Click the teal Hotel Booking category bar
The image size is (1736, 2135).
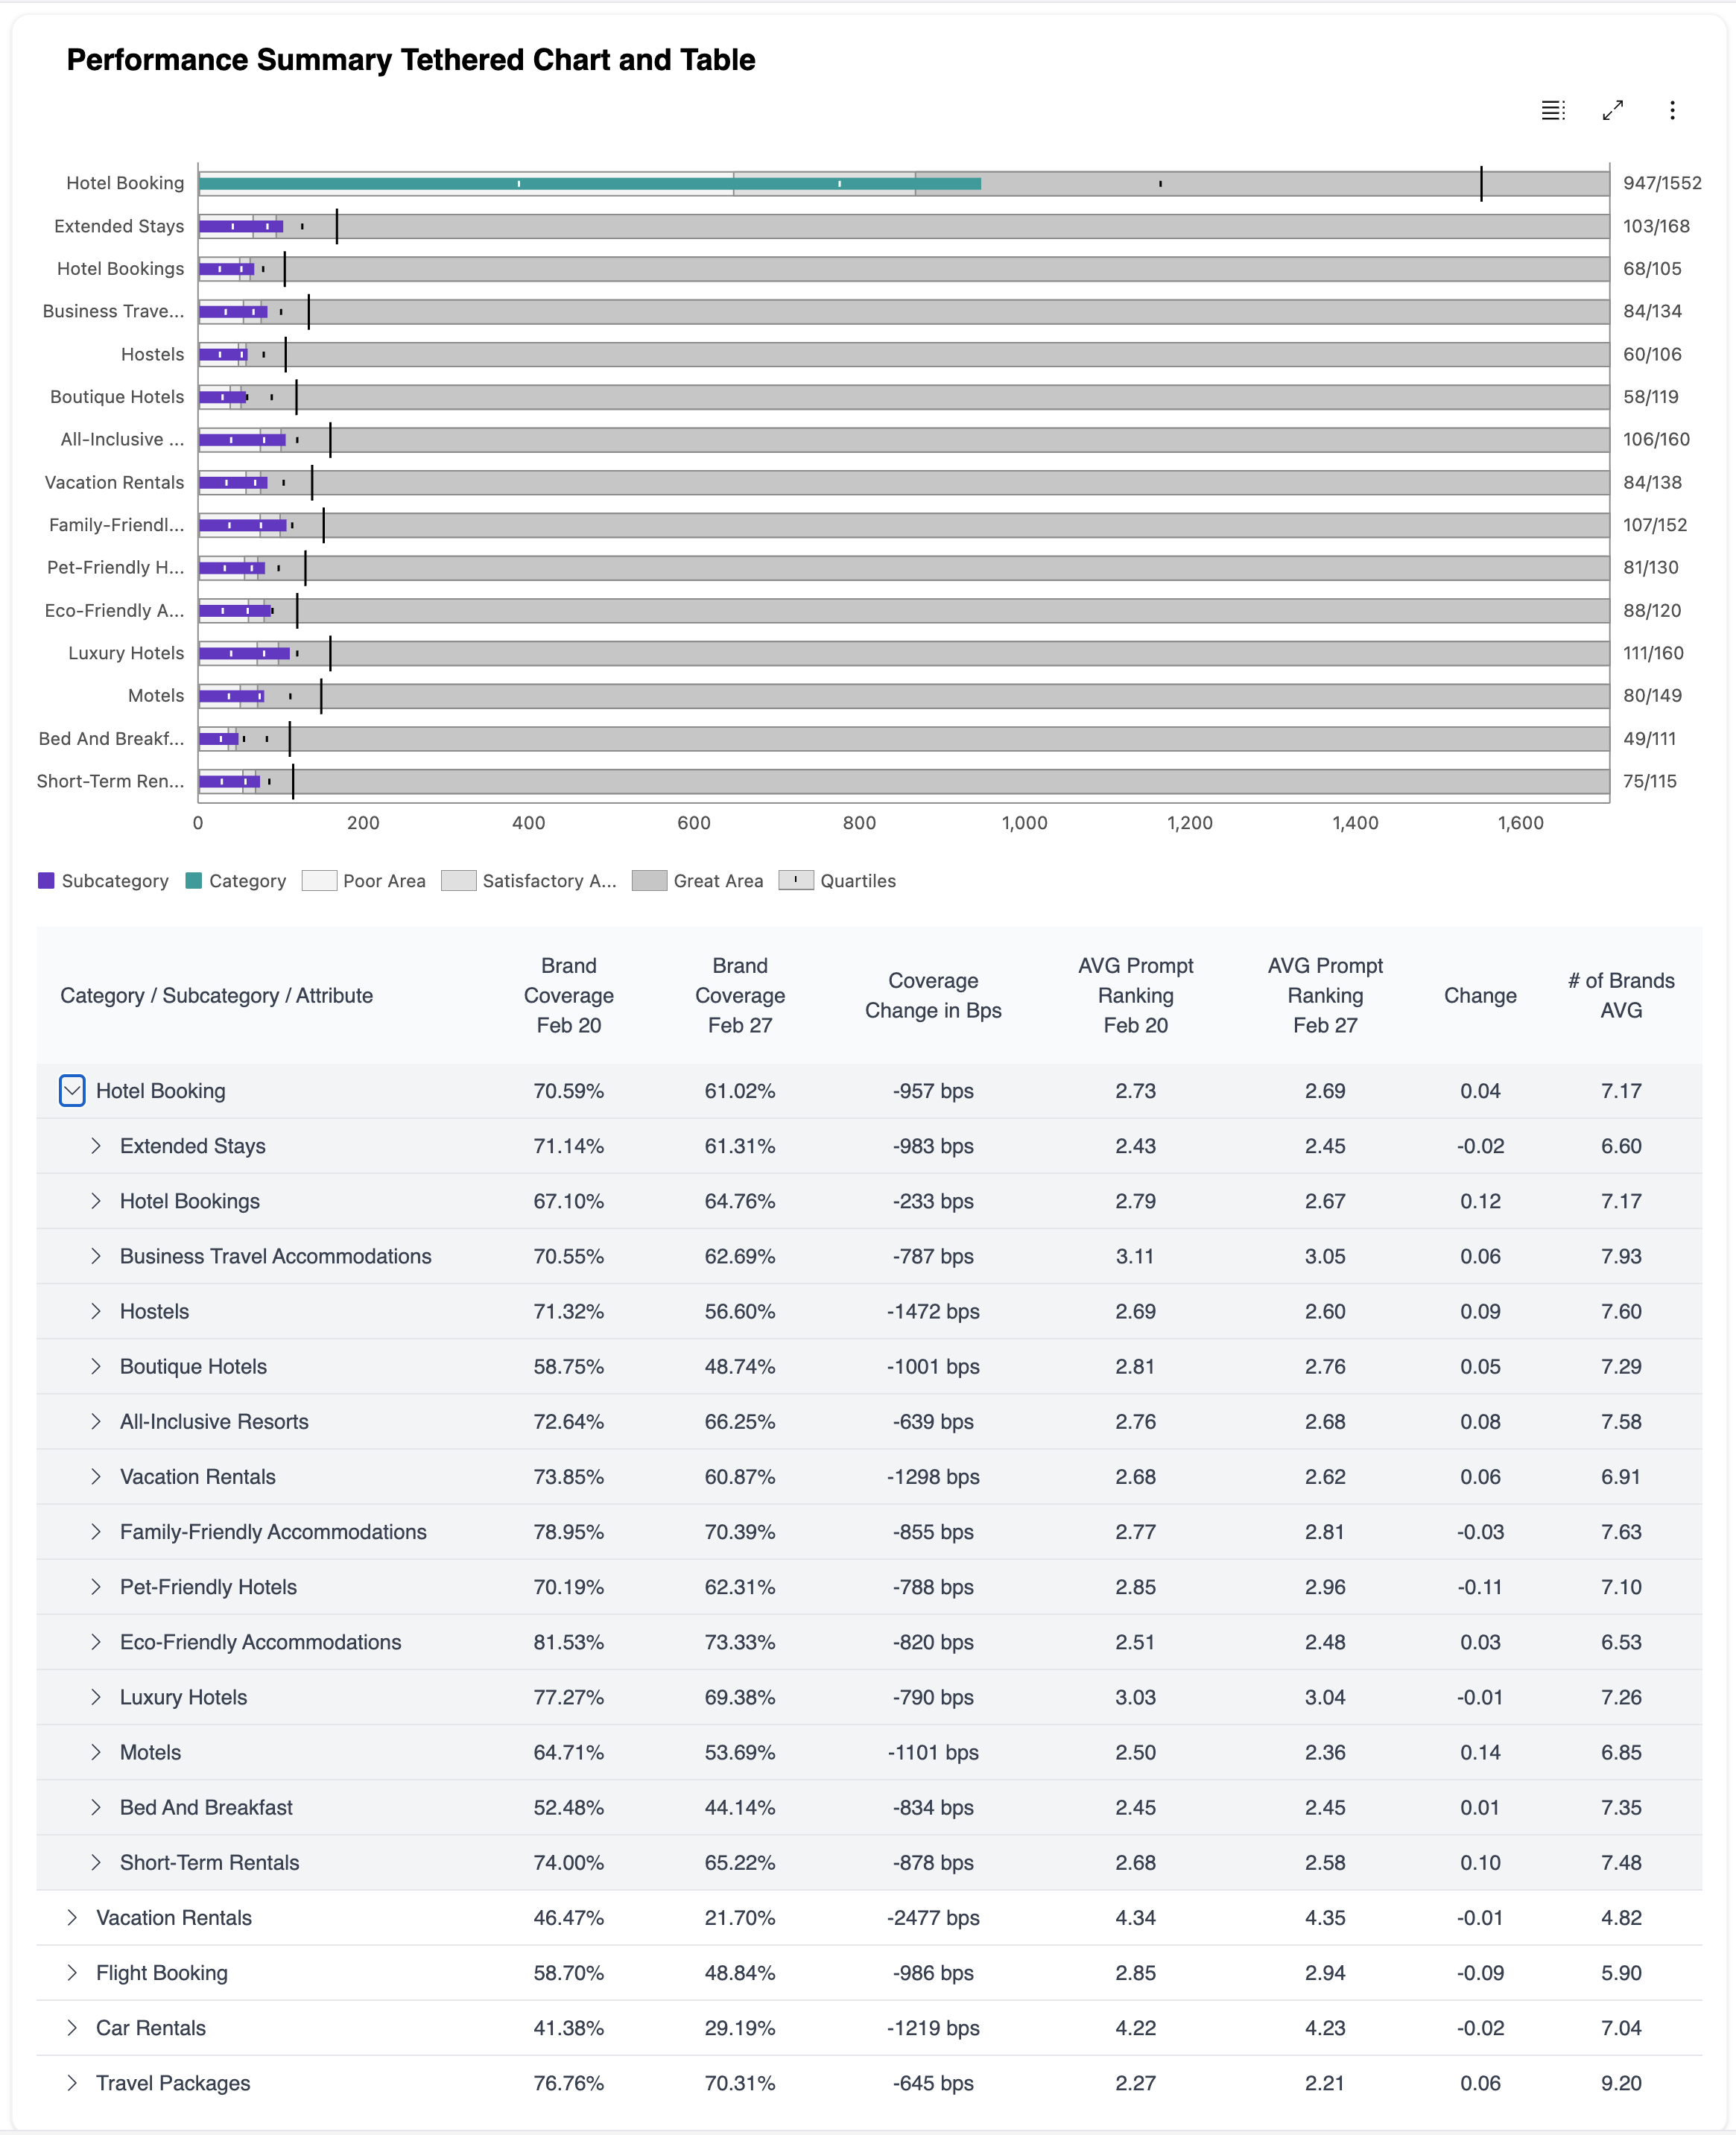[x=590, y=183]
